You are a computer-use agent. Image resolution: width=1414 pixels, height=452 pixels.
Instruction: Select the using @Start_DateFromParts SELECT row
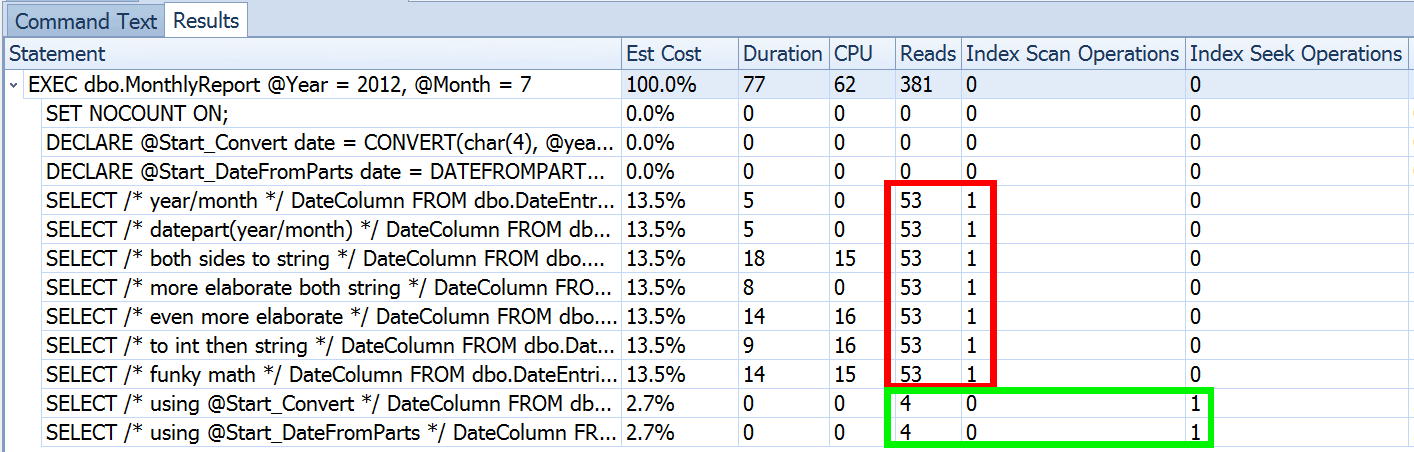pyautogui.click(x=707, y=433)
